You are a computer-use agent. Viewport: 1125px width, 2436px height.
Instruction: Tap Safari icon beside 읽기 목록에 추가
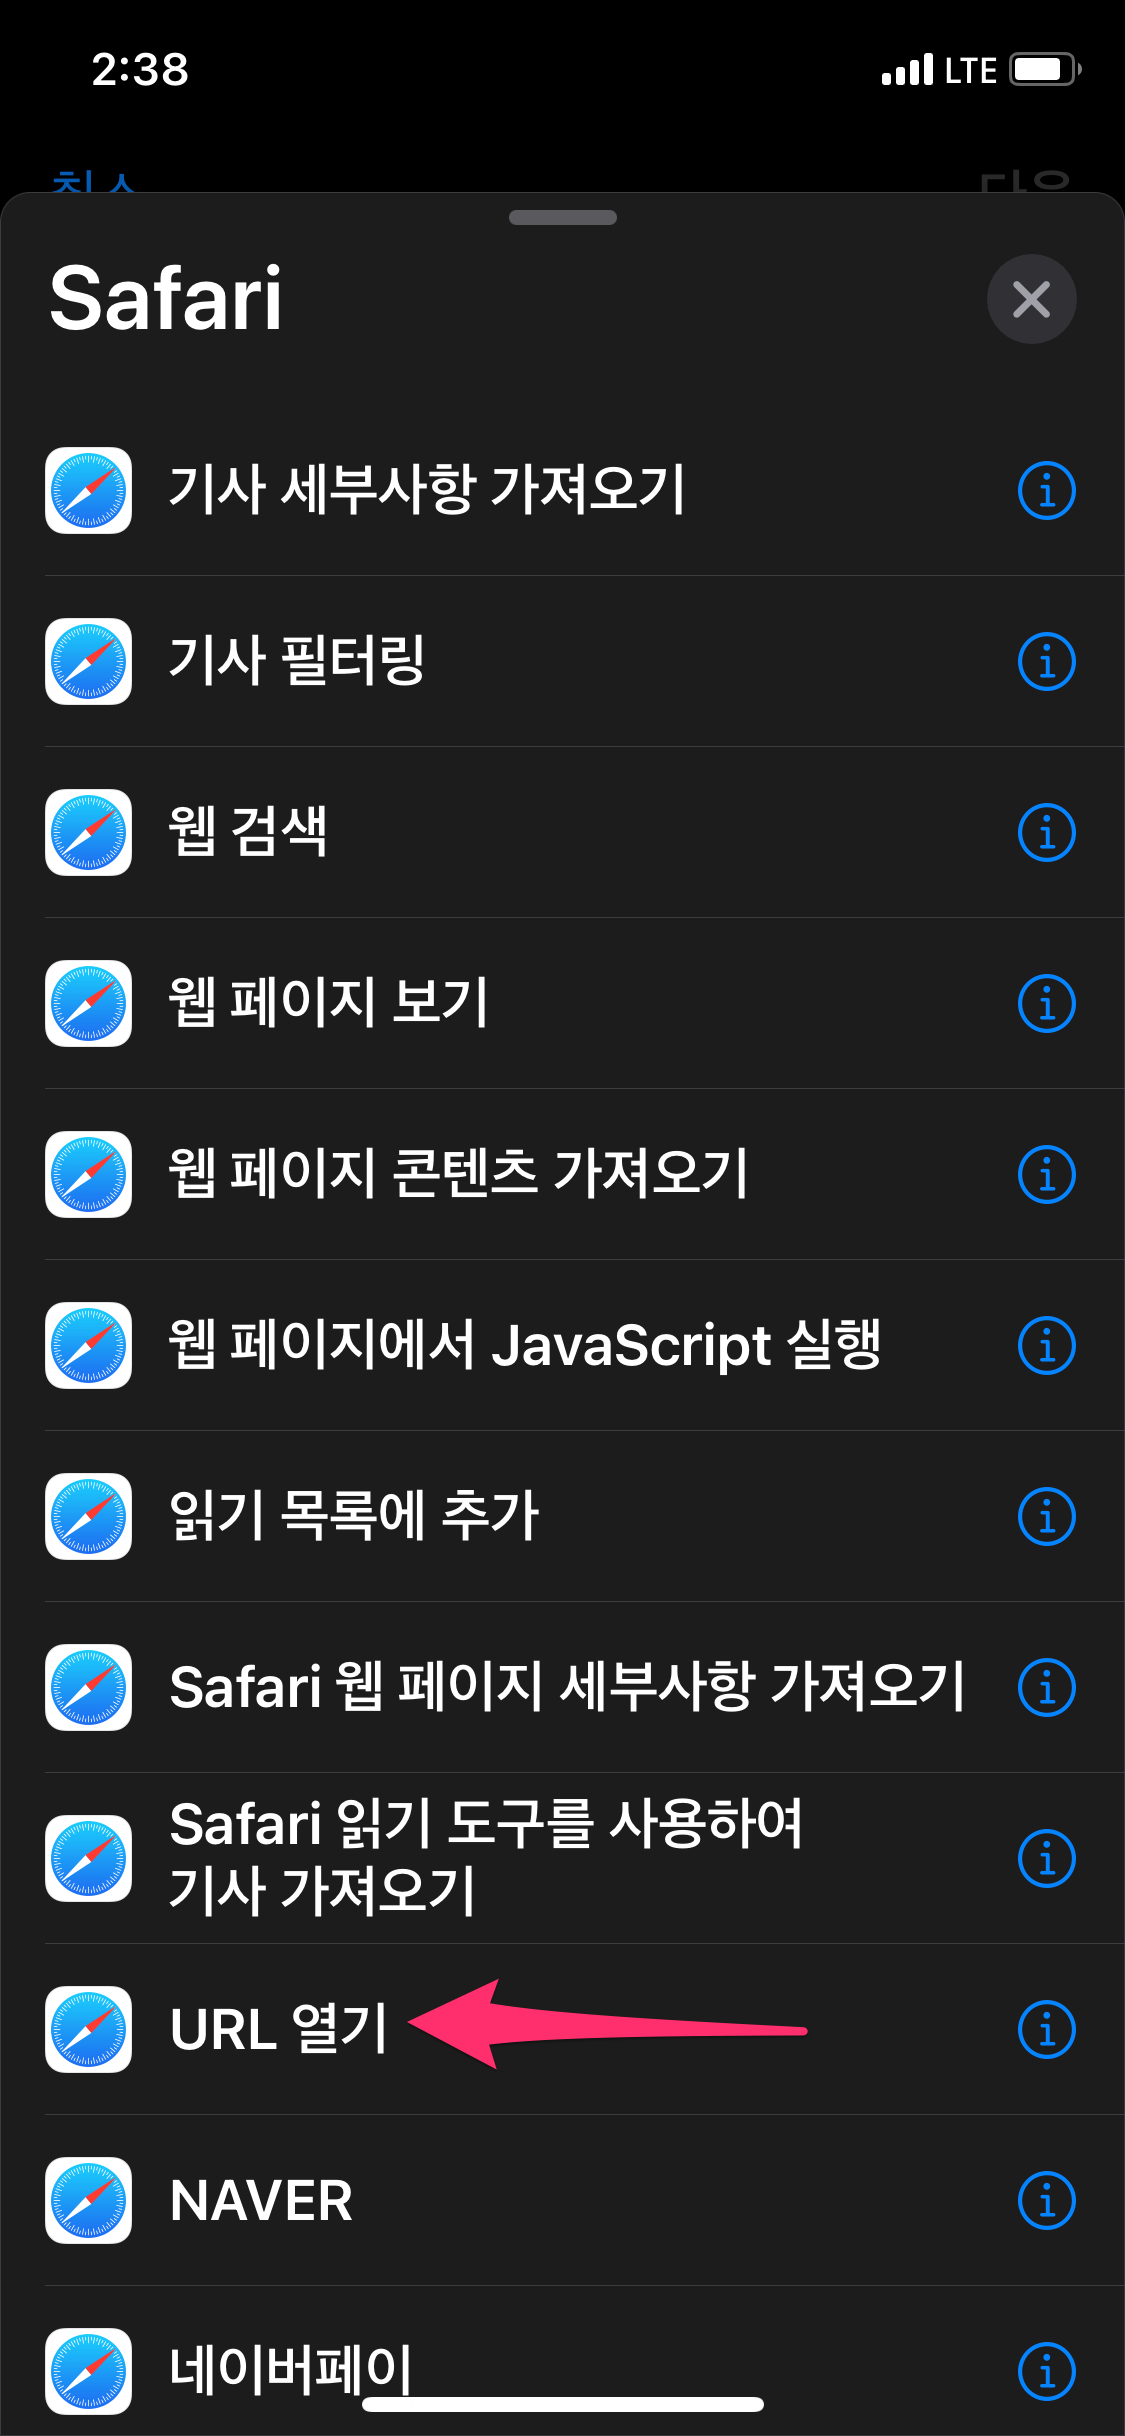(x=88, y=1516)
